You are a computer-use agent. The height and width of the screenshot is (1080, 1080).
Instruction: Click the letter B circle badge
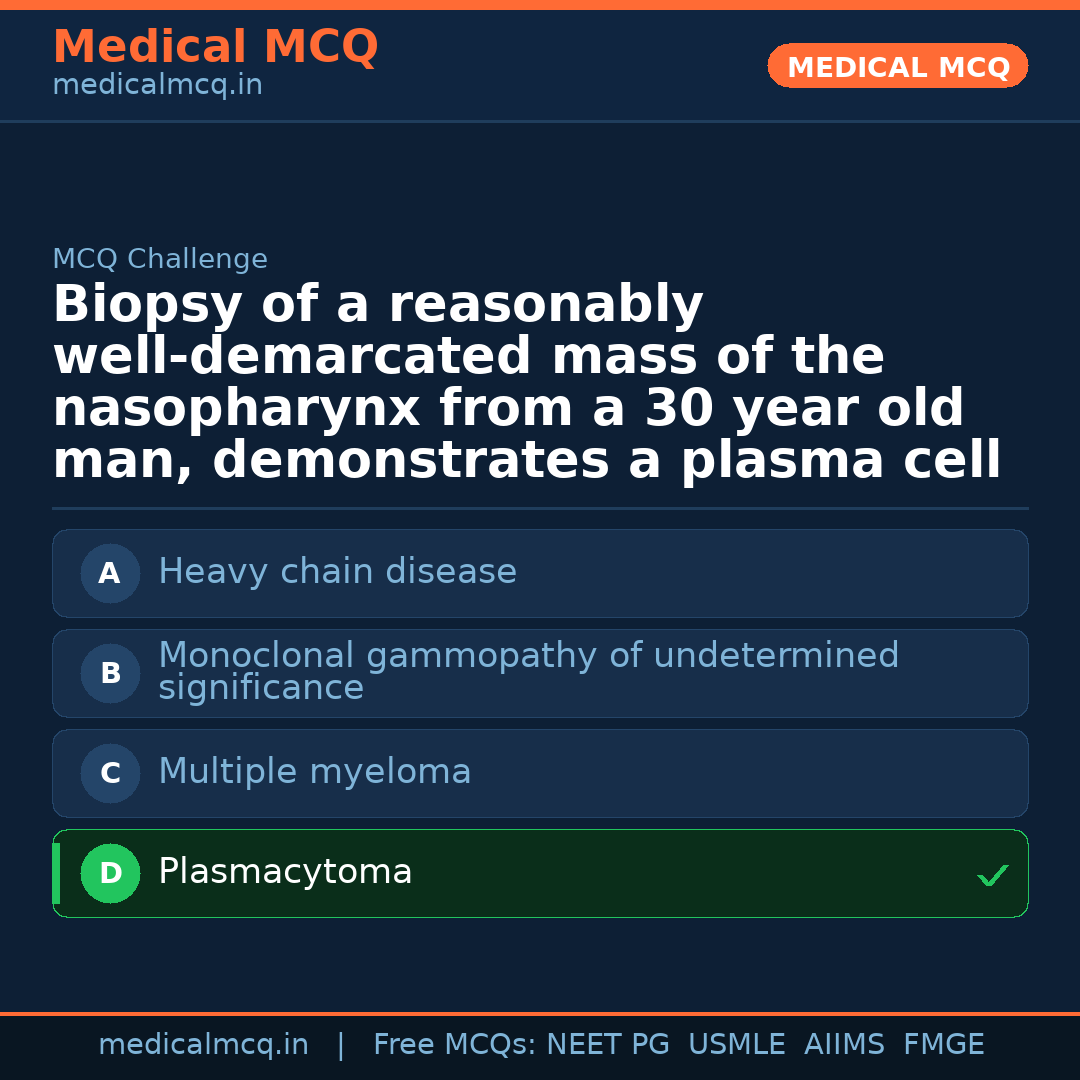(110, 673)
